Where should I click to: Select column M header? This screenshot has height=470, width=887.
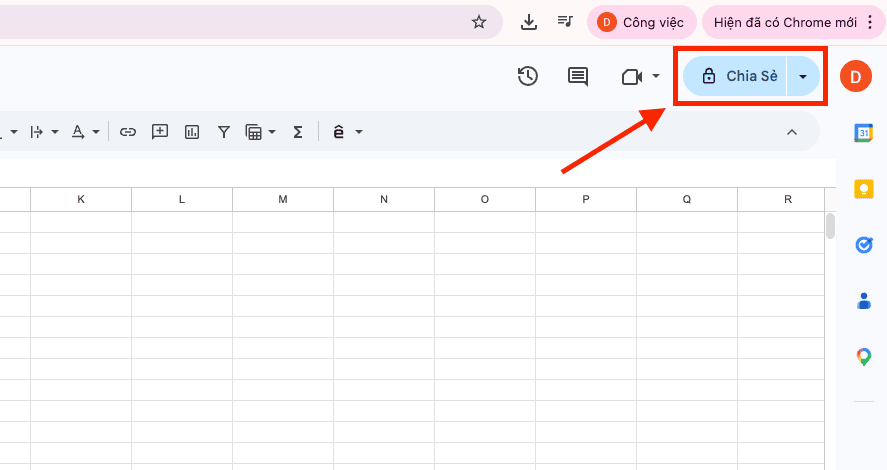coord(283,199)
